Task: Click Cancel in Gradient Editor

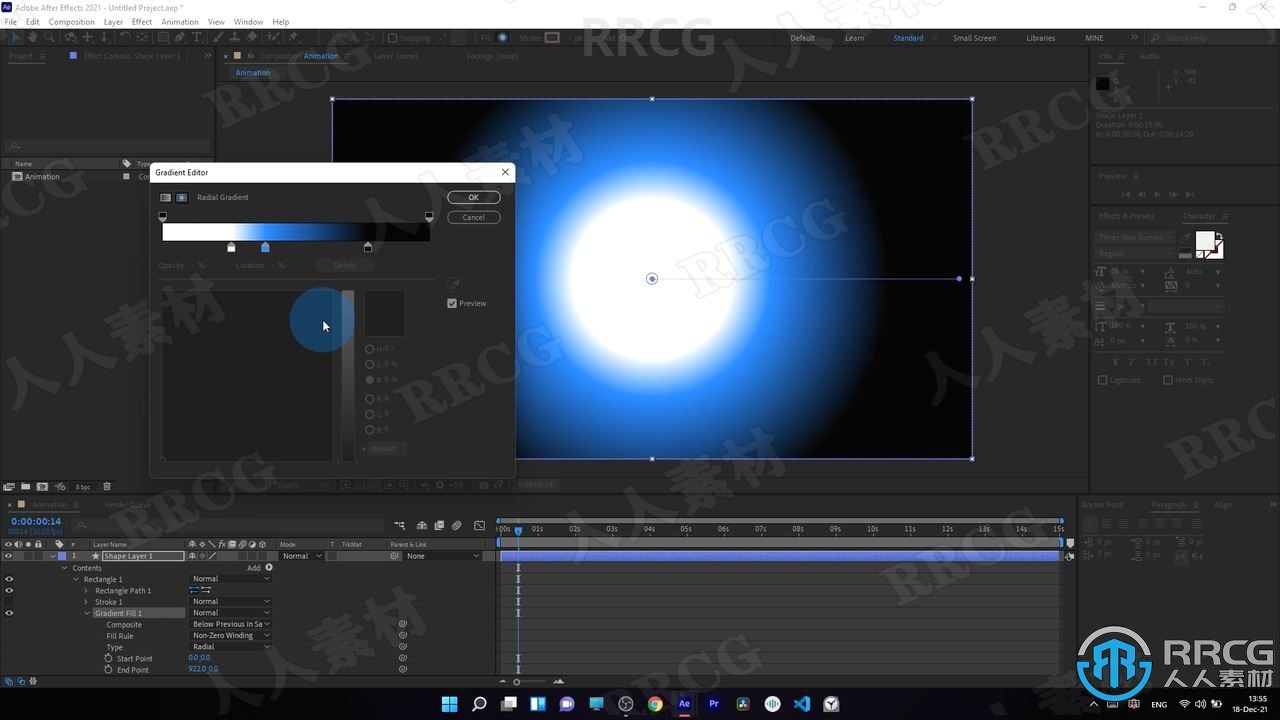Action: (x=474, y=217)
